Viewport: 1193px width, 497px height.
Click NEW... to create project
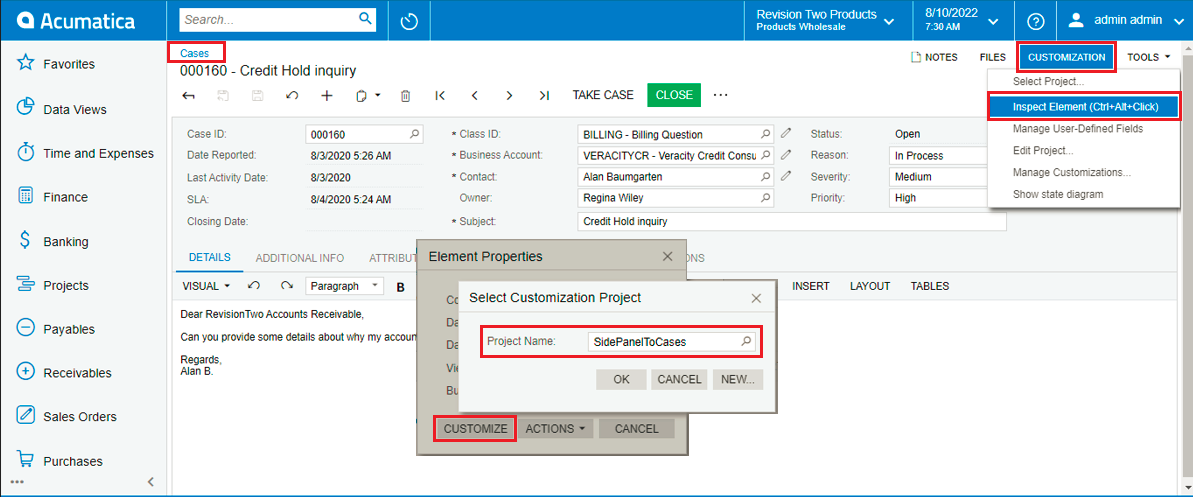pyautogui.click(x=738, y=380)
